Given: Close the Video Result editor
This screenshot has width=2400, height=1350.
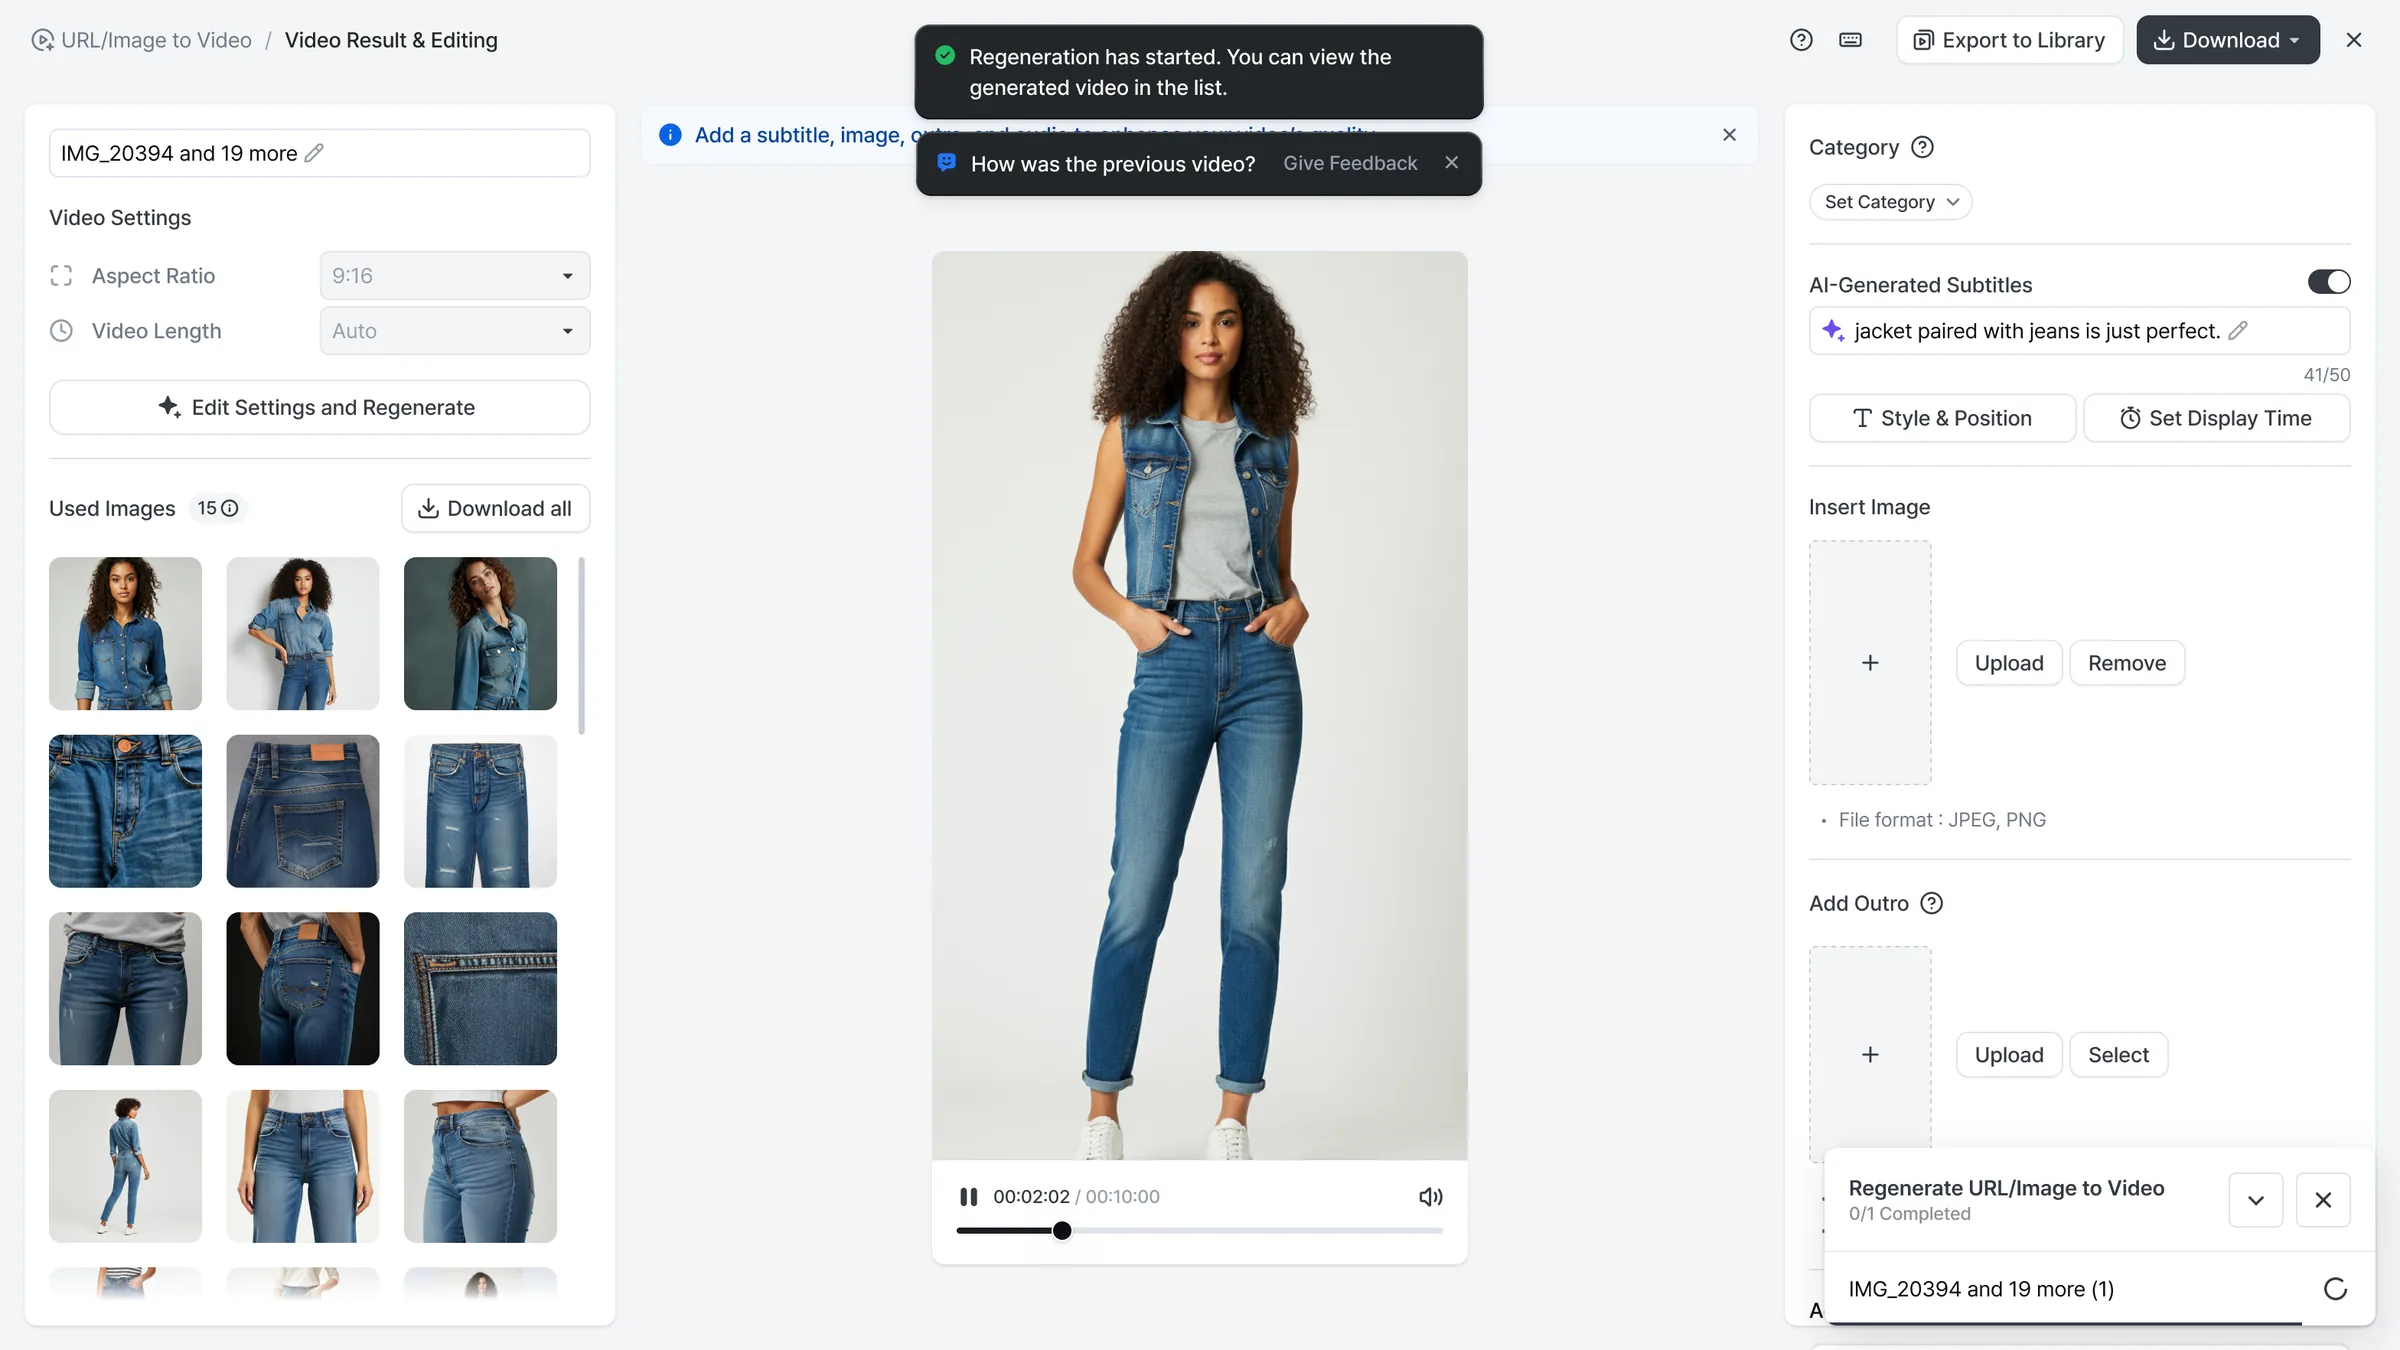Looking at the screenshot, I should click(x=2354, y=40).
